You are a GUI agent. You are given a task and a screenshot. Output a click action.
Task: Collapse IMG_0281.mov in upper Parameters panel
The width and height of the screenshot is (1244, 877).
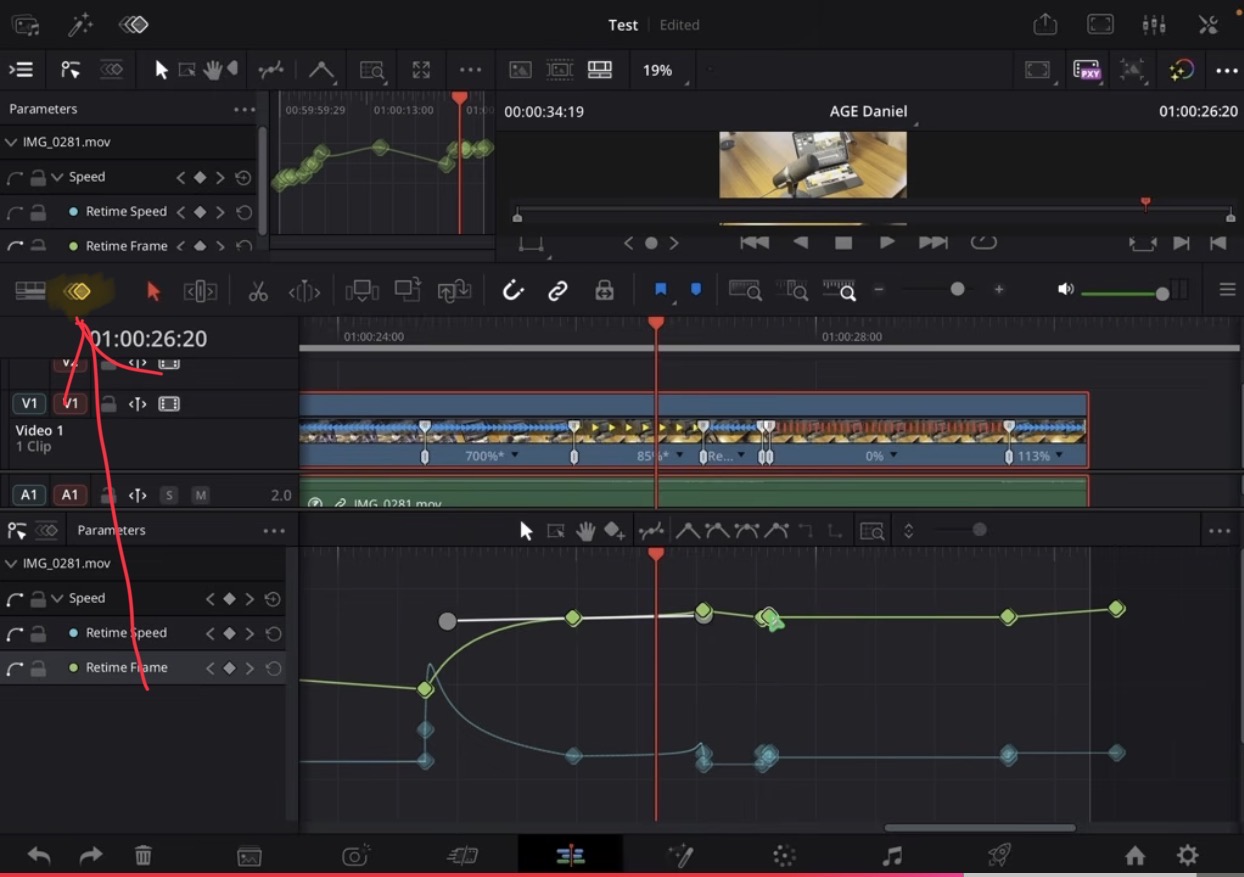(11, 142)
